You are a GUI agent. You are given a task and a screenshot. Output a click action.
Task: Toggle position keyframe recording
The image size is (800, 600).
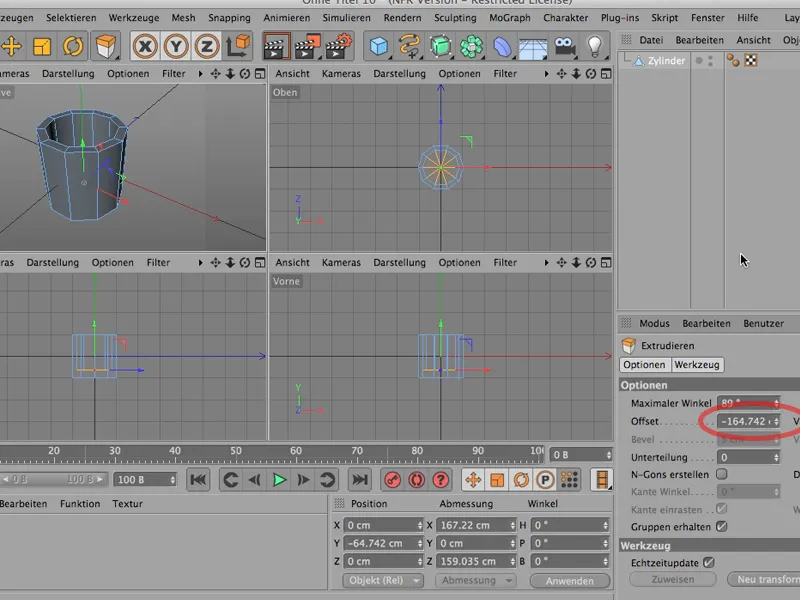(473, 480)
